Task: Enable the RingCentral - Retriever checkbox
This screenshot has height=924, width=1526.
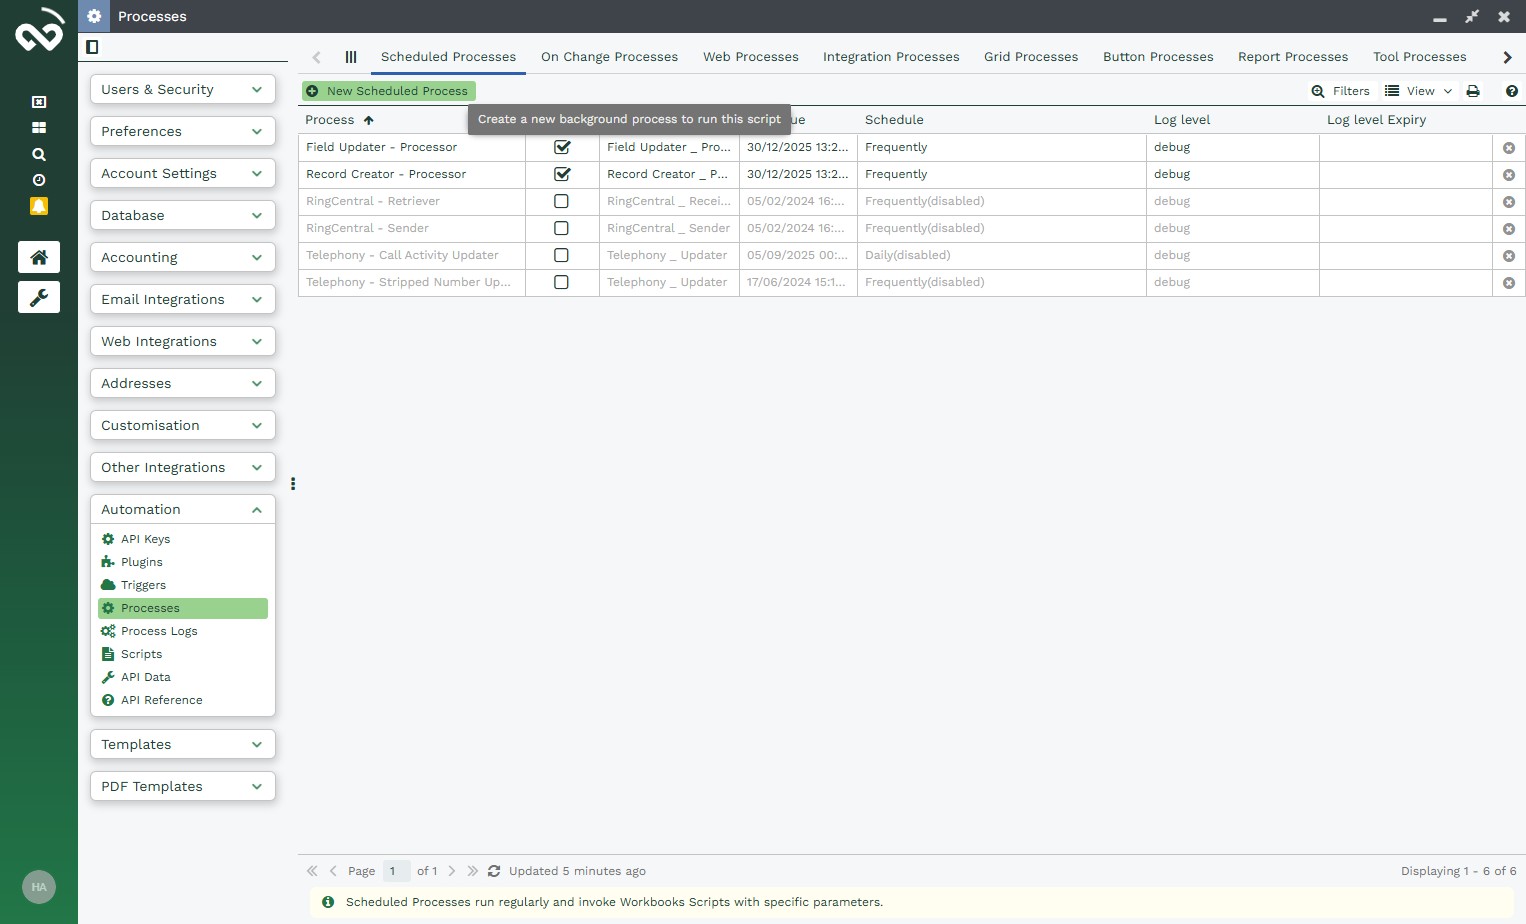Action: tap(562, 201)
